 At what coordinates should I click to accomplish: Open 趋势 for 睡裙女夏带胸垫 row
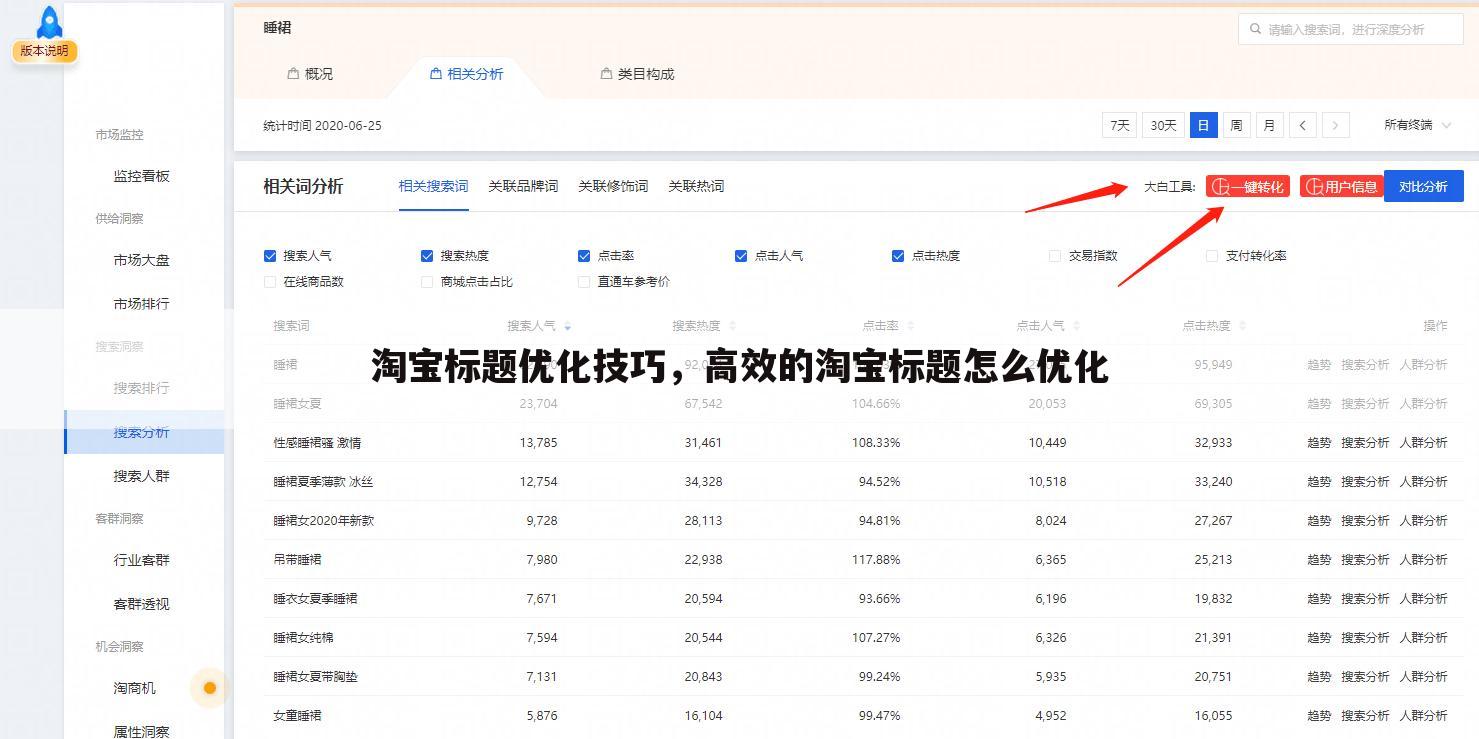point(1319,677)
